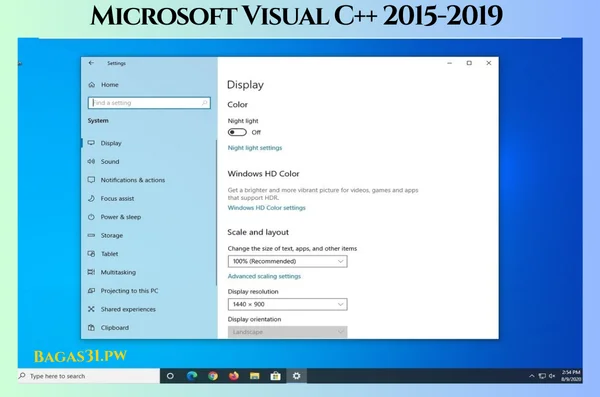Click the back arrow in Settings
Viewport: 600px width, 397px height.
click(x=91, y=63)
